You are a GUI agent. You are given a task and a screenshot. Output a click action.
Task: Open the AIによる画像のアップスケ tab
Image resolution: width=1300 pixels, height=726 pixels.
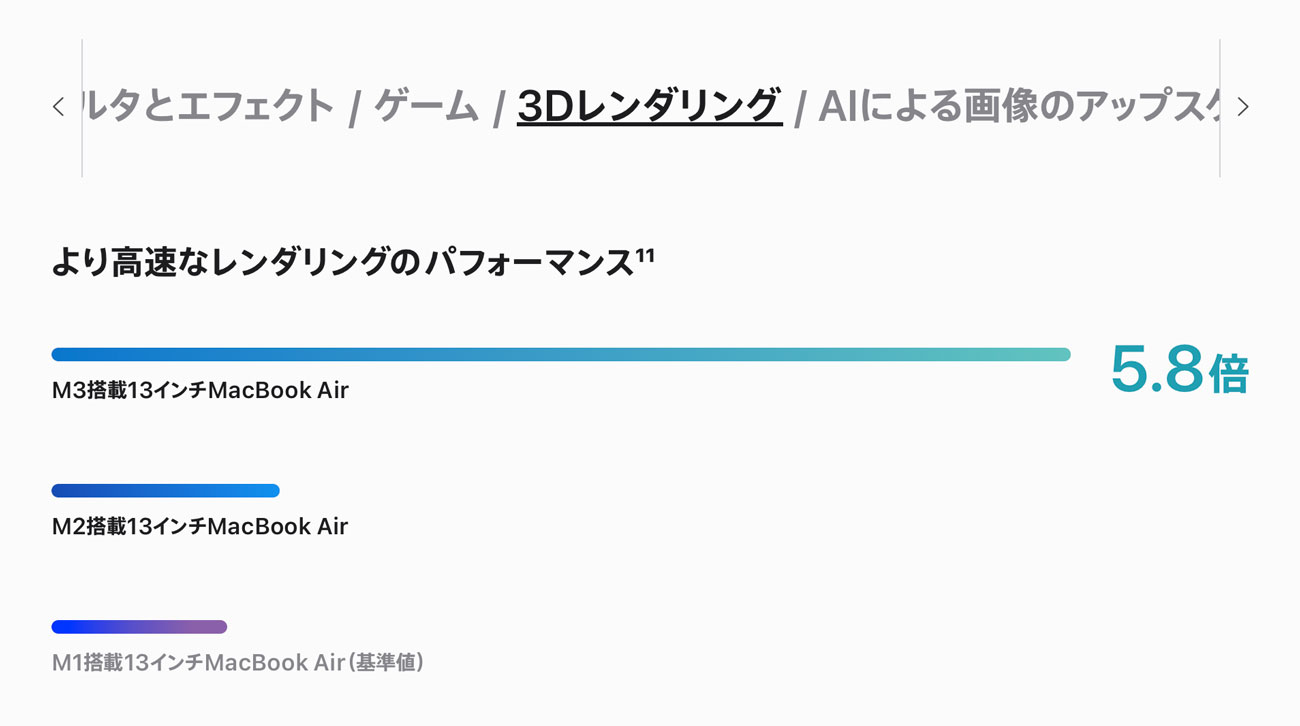(1018, 107)
